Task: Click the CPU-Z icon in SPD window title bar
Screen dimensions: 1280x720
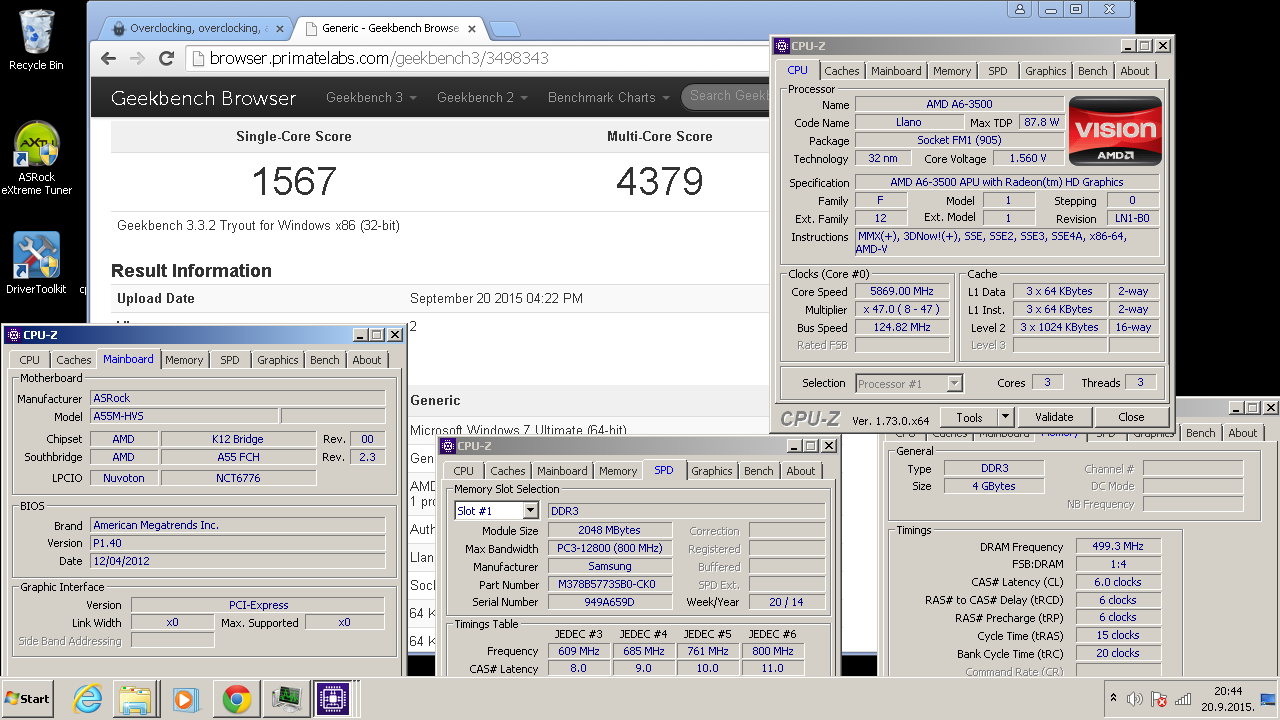Action: 448,446
